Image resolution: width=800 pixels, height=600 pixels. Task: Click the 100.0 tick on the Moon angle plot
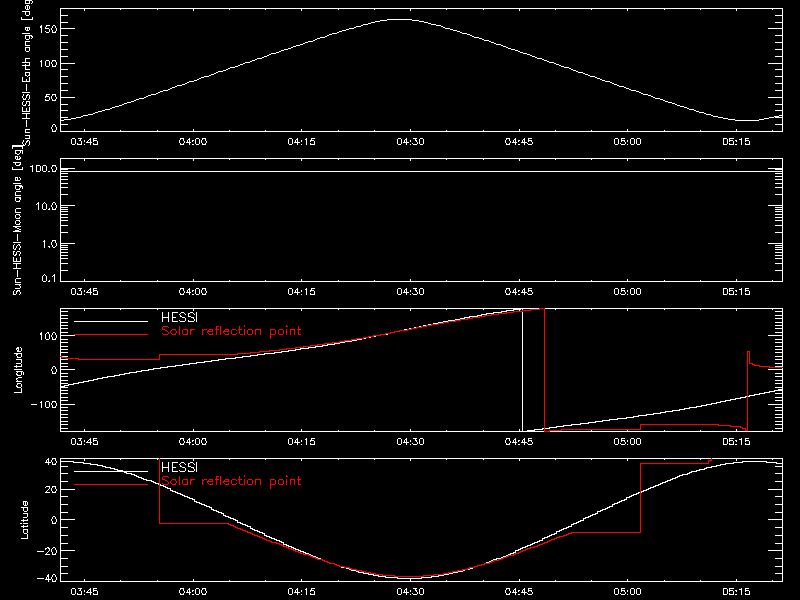point(44,168)
